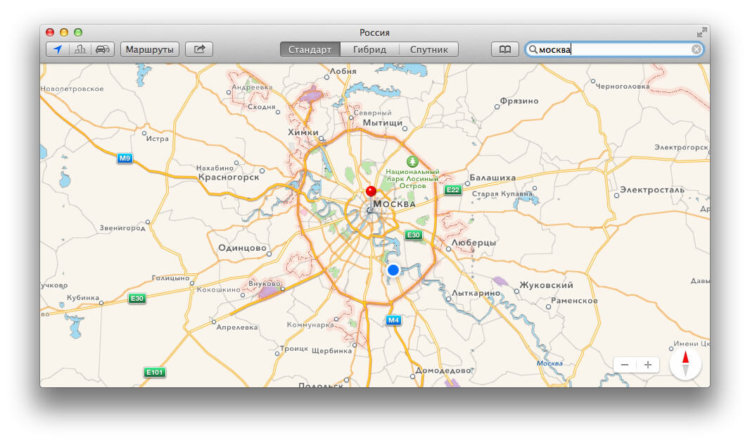
Task: Select the Химки label
Action: [303, 132]
